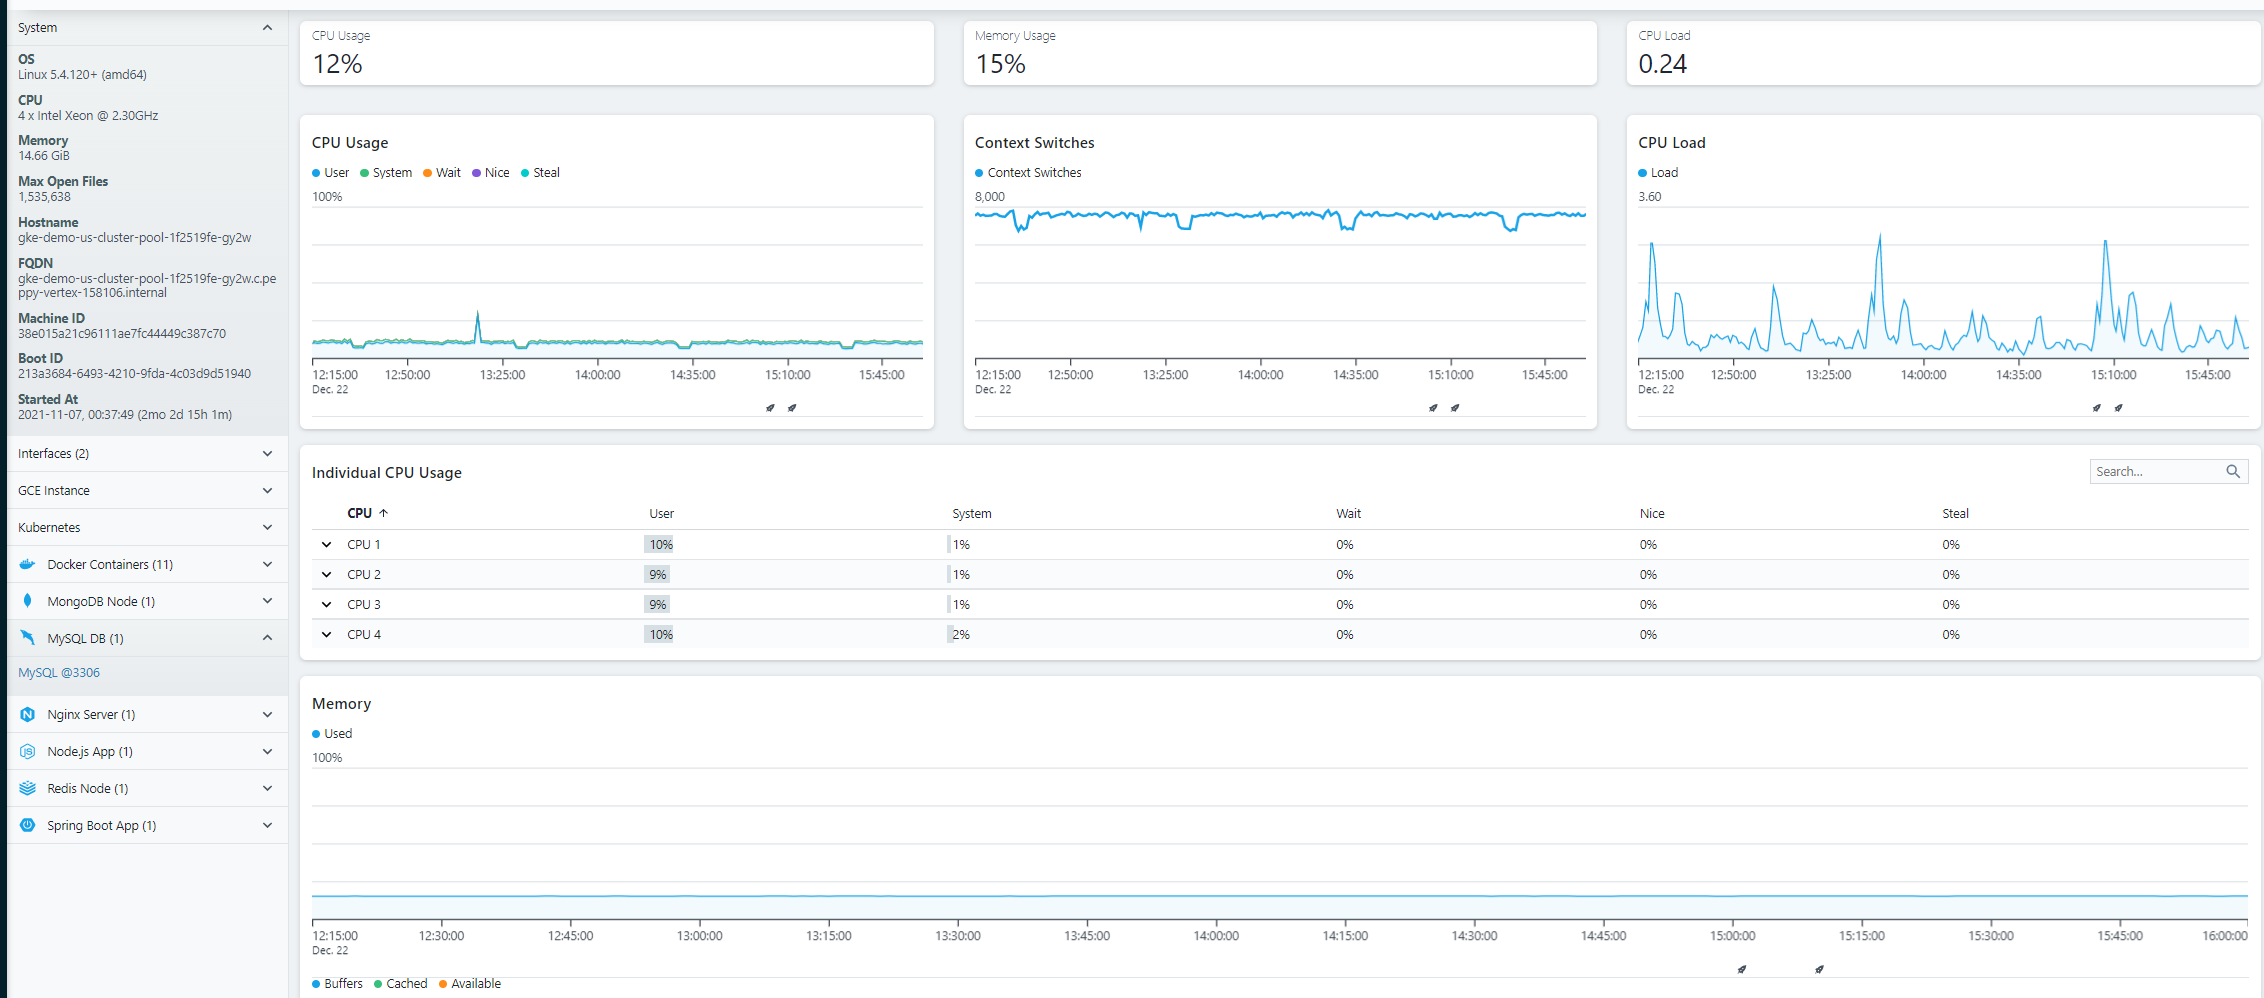Screen dimensions: 2264x998
Task: Click the Redis Node icon
Action: [27, 788]
